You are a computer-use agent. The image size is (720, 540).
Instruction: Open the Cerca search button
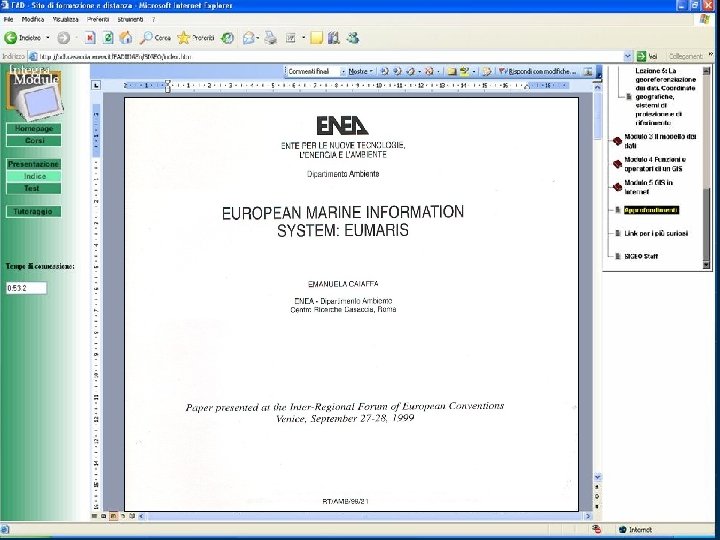click(155, 38)
